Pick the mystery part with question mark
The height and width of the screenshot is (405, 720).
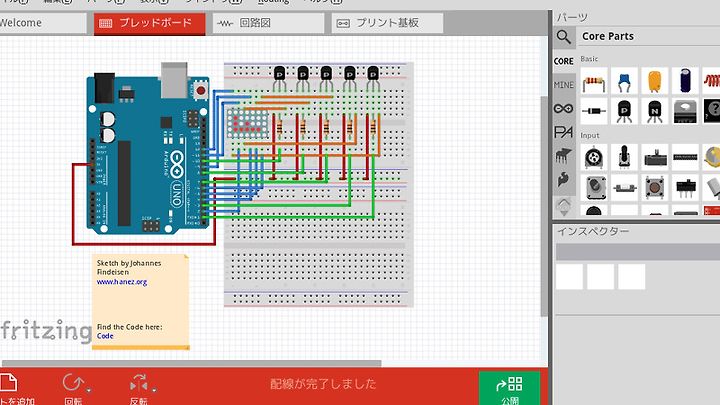point(712,111)
